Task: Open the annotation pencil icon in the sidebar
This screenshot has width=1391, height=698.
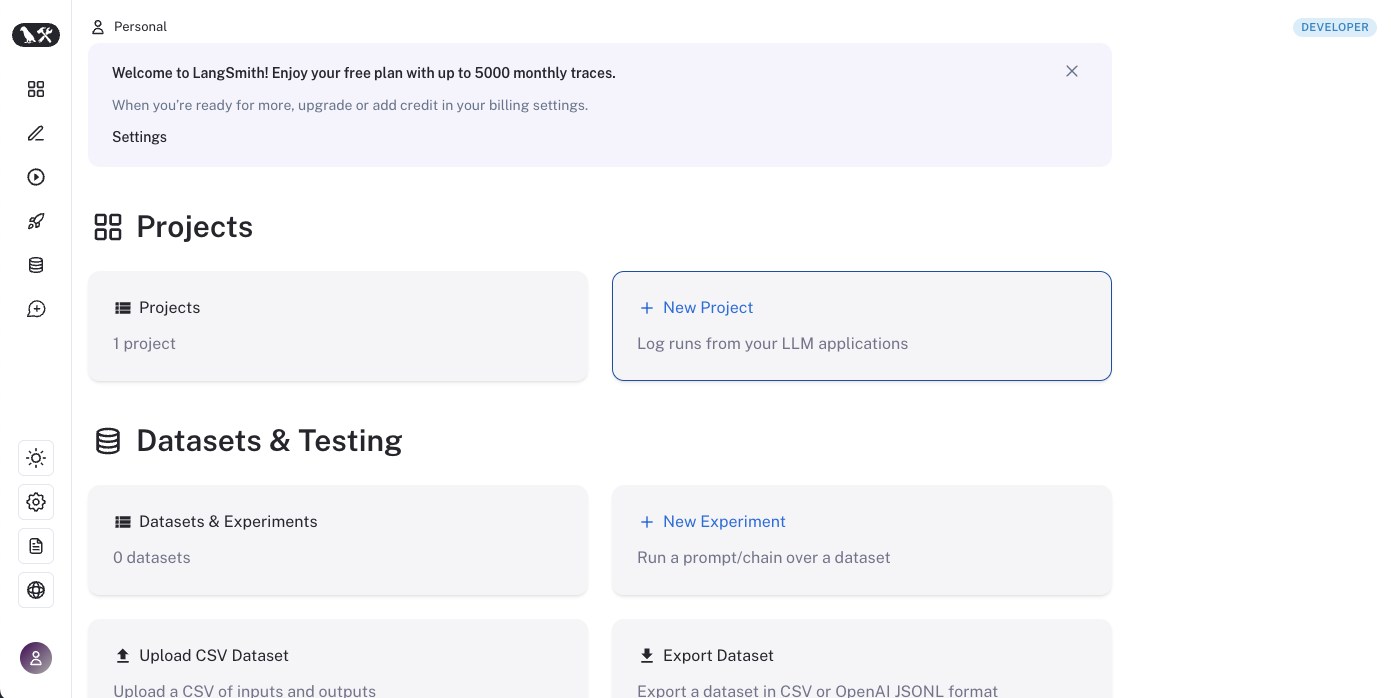Action: [x=36, y=133]
